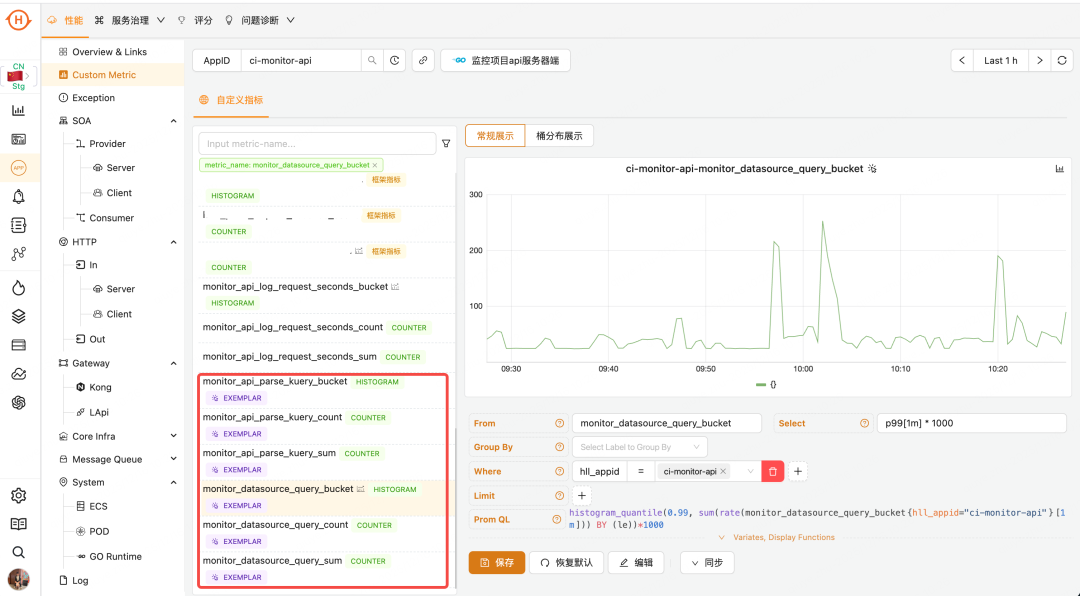Click the refresh icon near Last 1 h
The image size is (1080, 596).
click(x=1062, y=61)
